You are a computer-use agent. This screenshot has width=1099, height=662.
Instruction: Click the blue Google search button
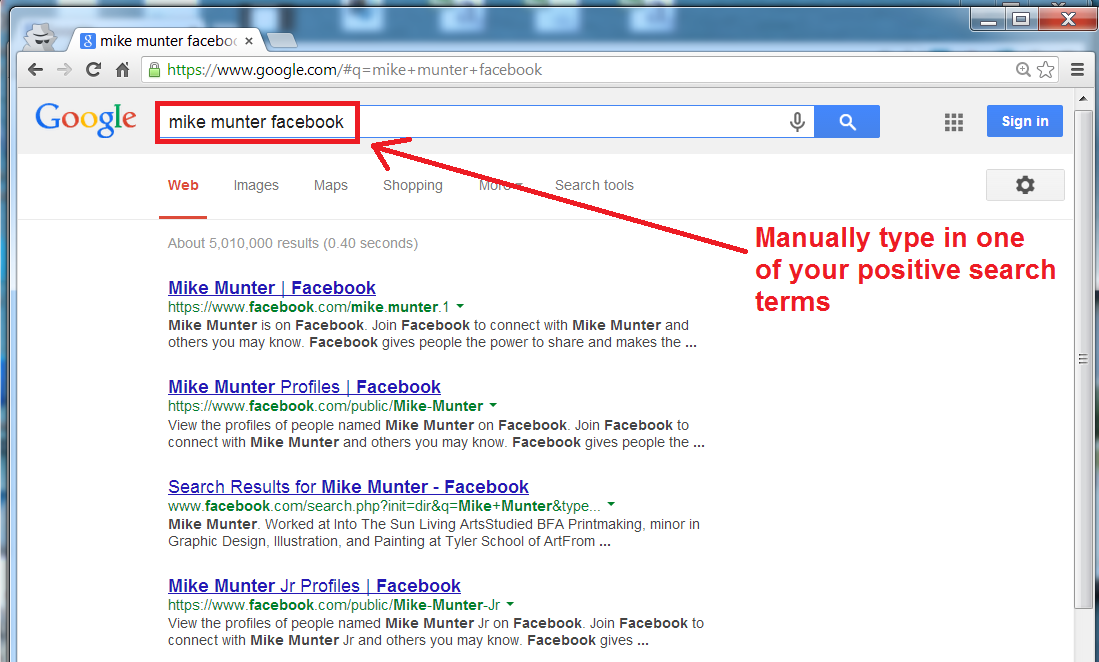(847, 122)
